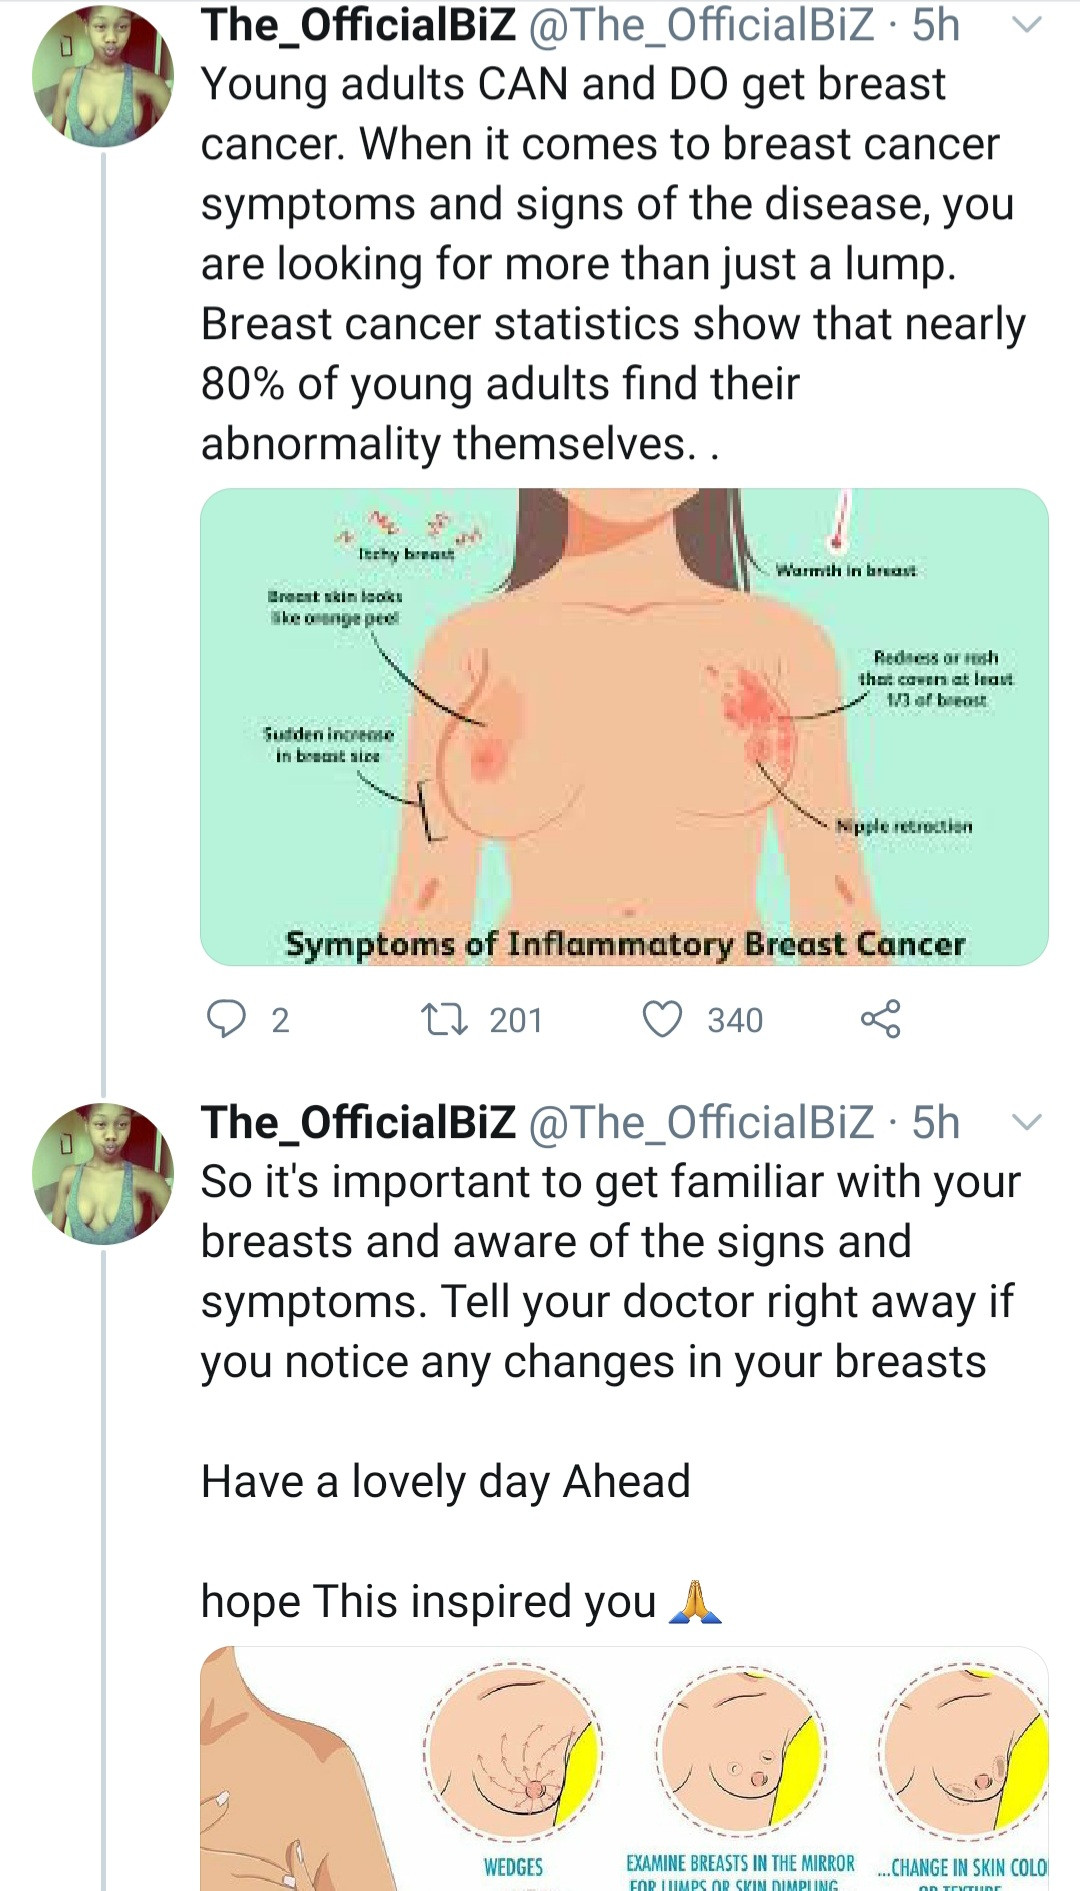Expand the second tweet's options chevron
Screen dimensions: 1080x1891
point(1027,1122)
